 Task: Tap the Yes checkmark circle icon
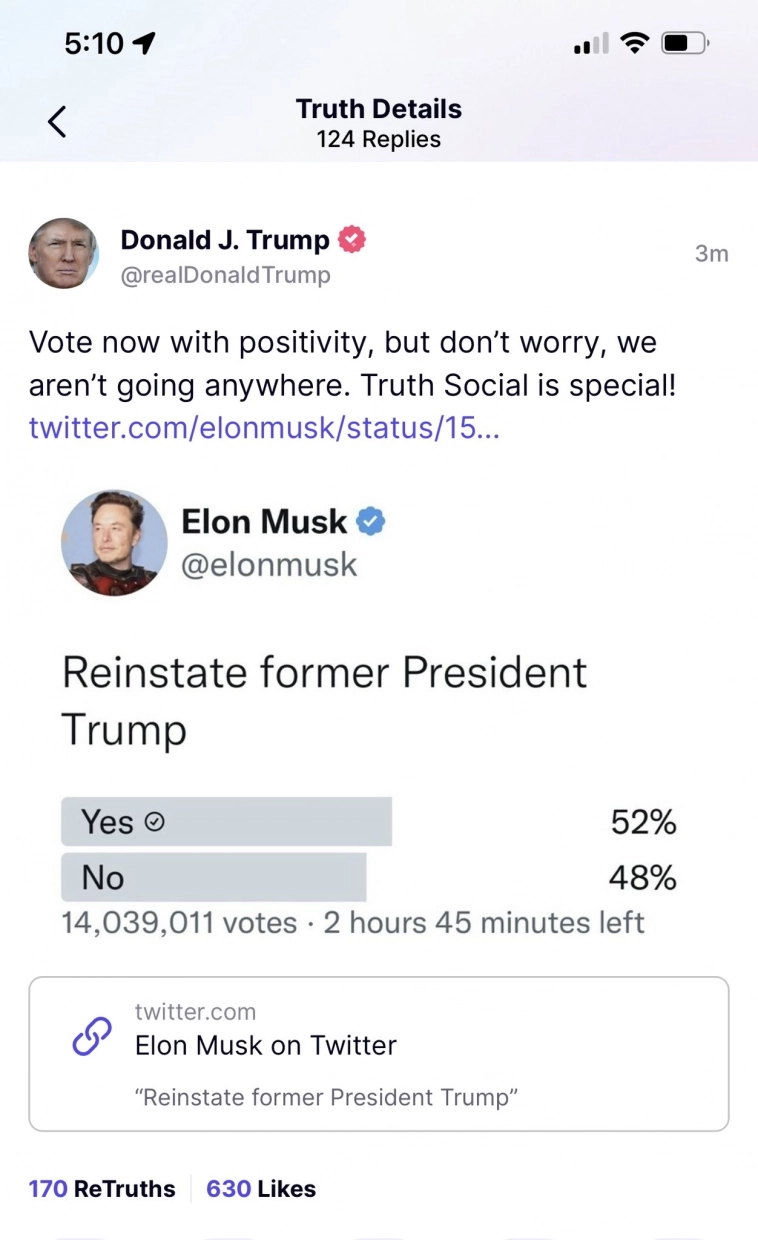pyautogui.click(x=154, y=822)
